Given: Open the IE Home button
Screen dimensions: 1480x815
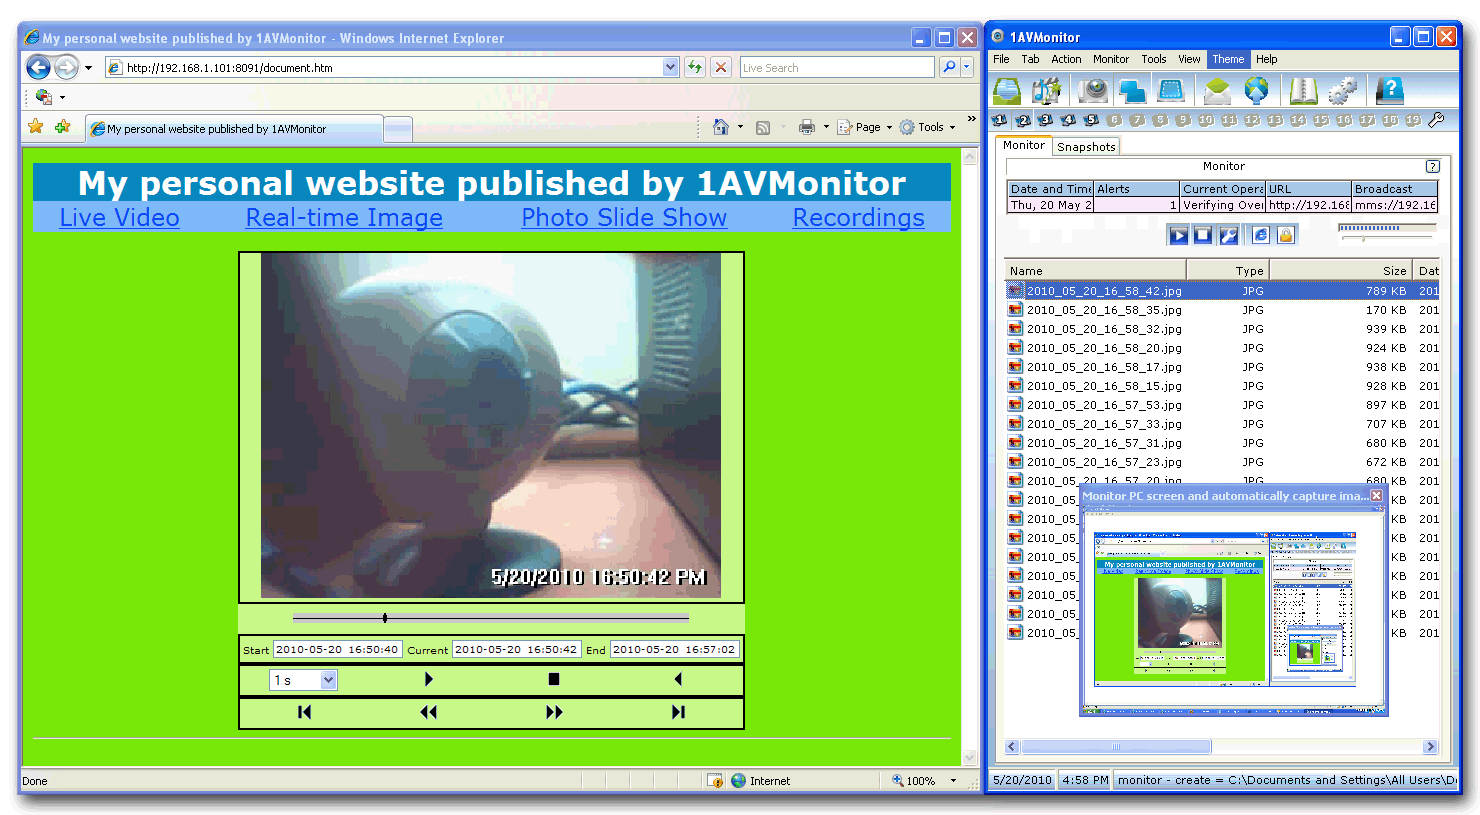Looking at the screenshot, I should (x=721, y=127).
